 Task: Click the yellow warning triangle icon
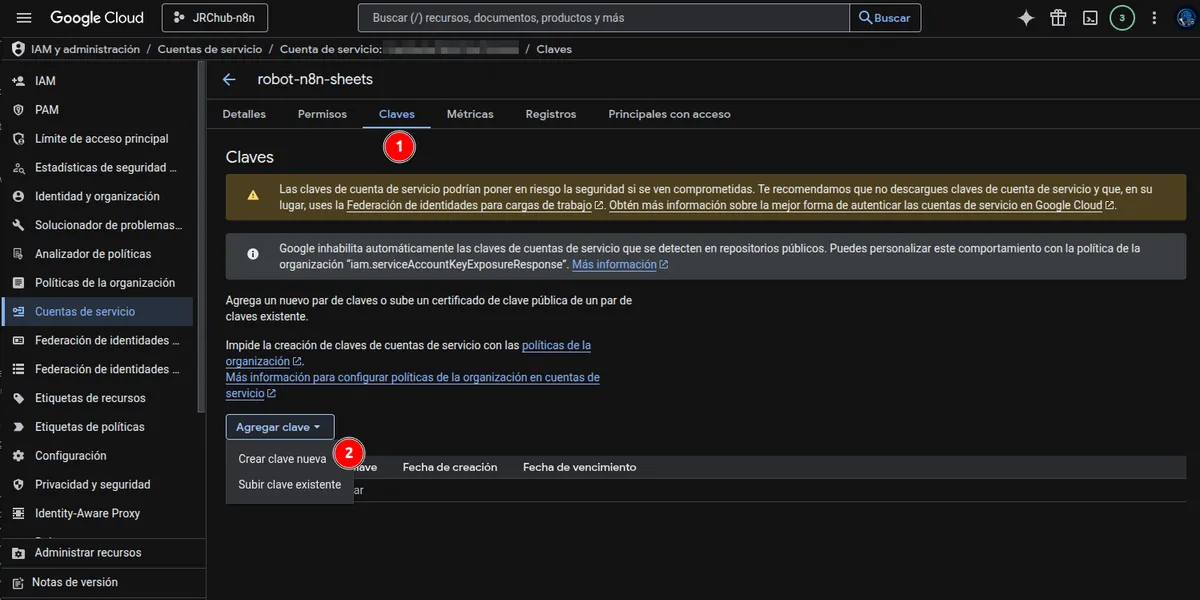[254, 195]
